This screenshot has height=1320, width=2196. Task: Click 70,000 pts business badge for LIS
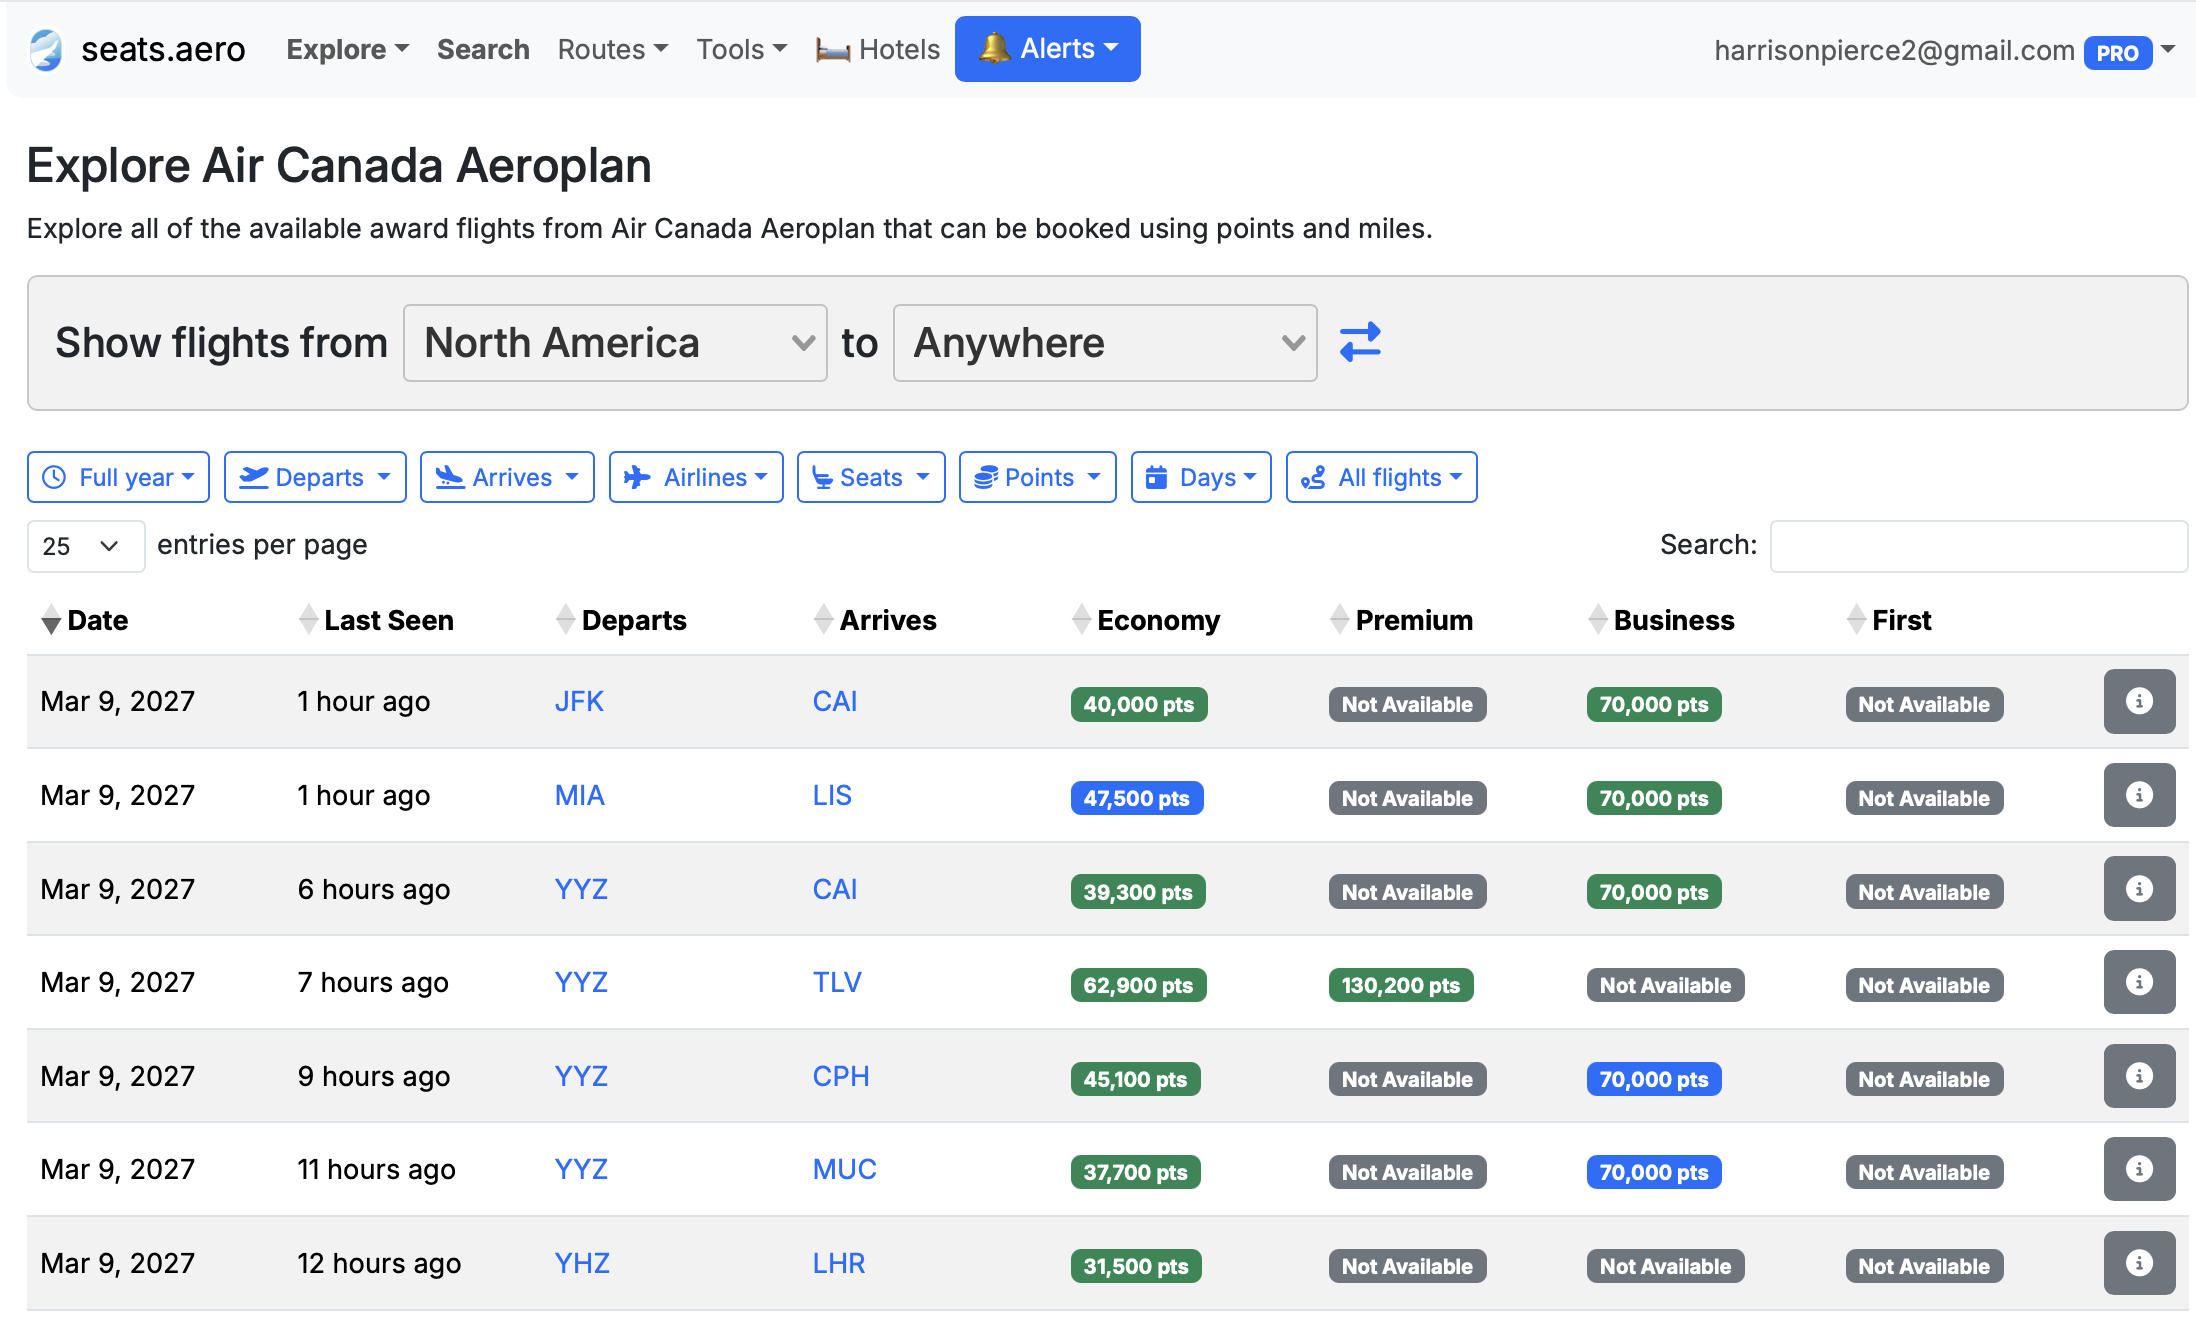pyautogui.click(x=1654, y=798)
